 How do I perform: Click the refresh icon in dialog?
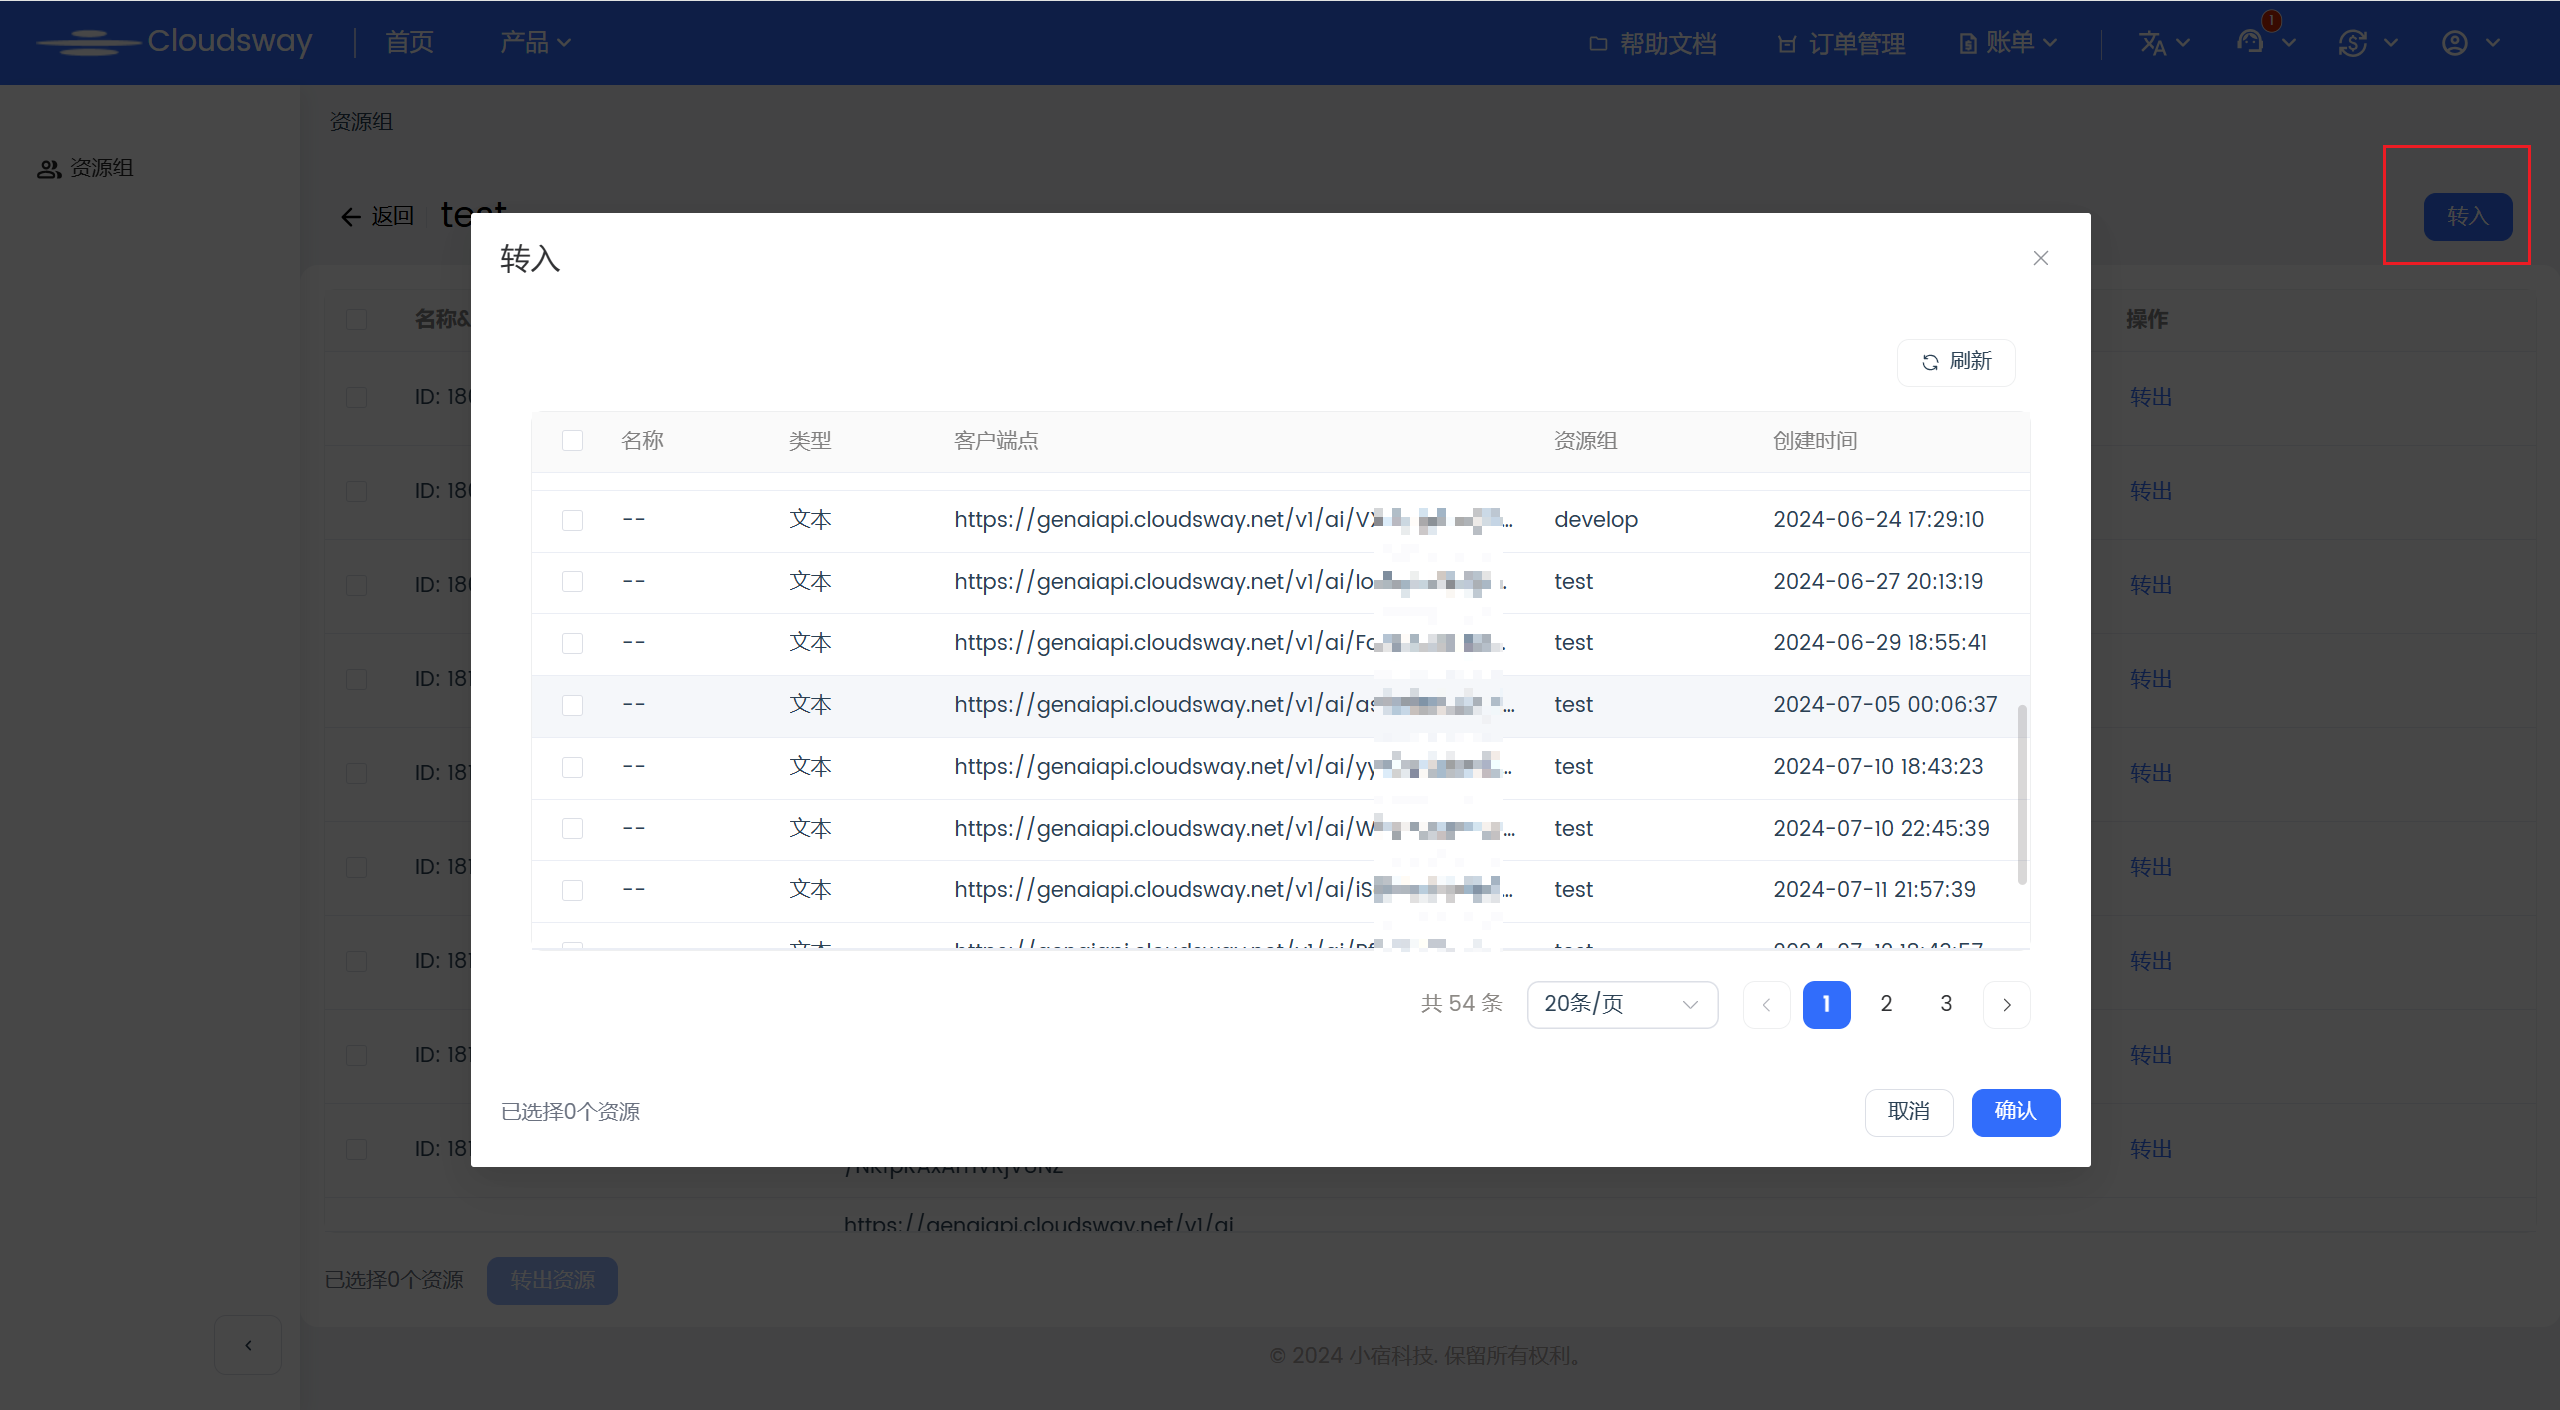click(x=1930, y=362)
